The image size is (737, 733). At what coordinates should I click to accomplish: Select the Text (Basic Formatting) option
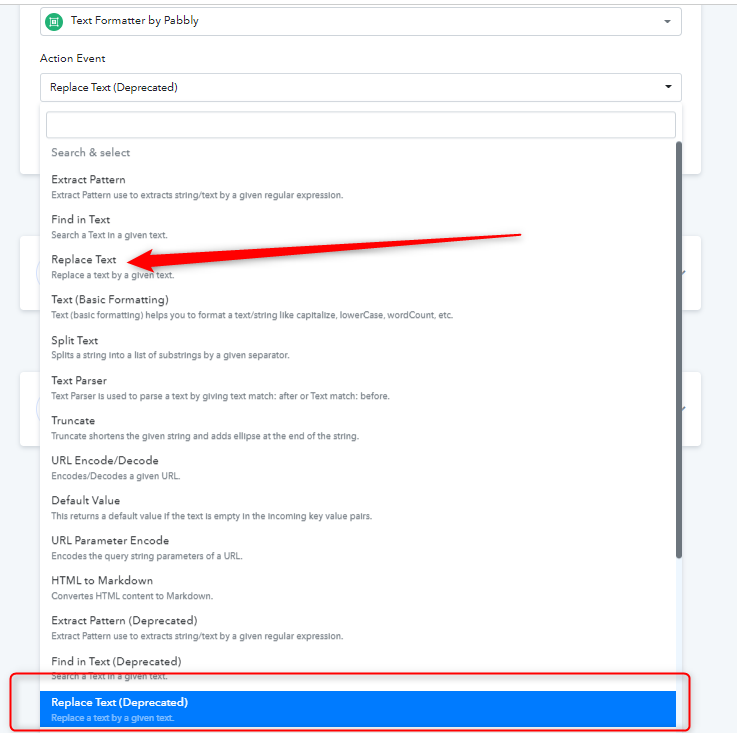pyautogui.click(x=358, y=307)
